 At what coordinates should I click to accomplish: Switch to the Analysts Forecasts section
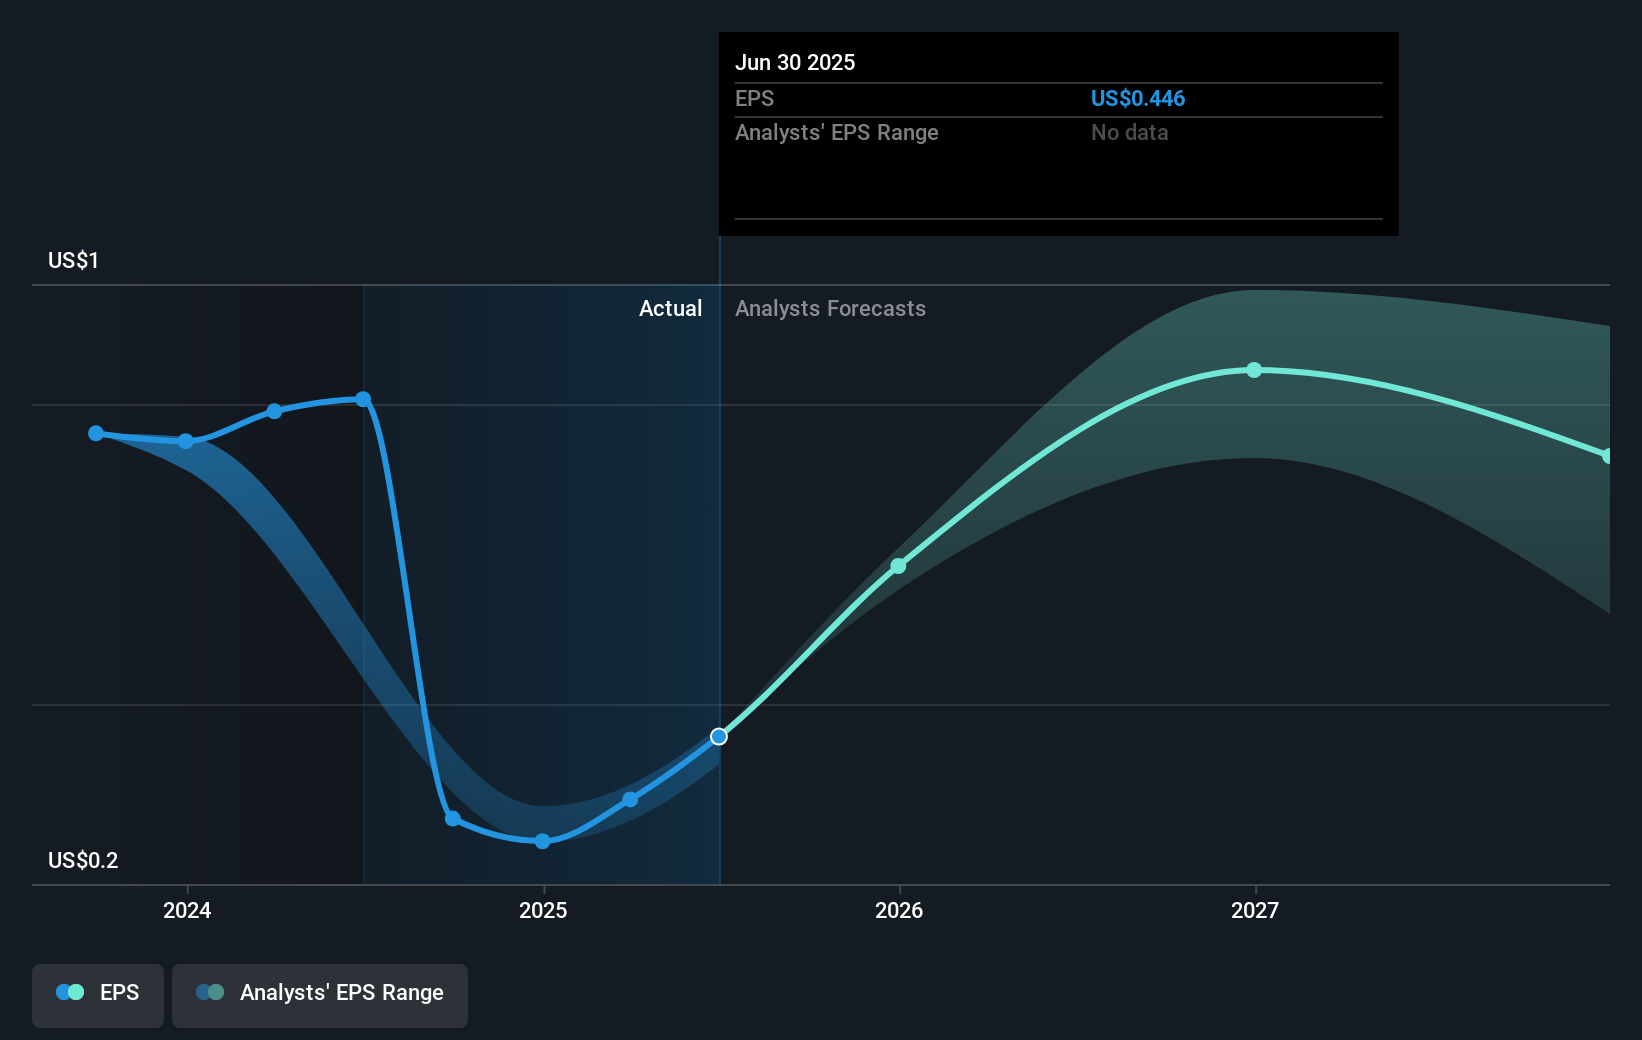(x=830, y=308)
